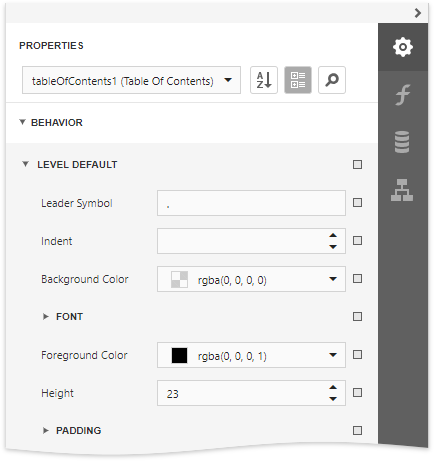This screenshot has height=461, width=434.
Task: Open the Report Explorer hierarchy tab
Action: pos(402,190)
